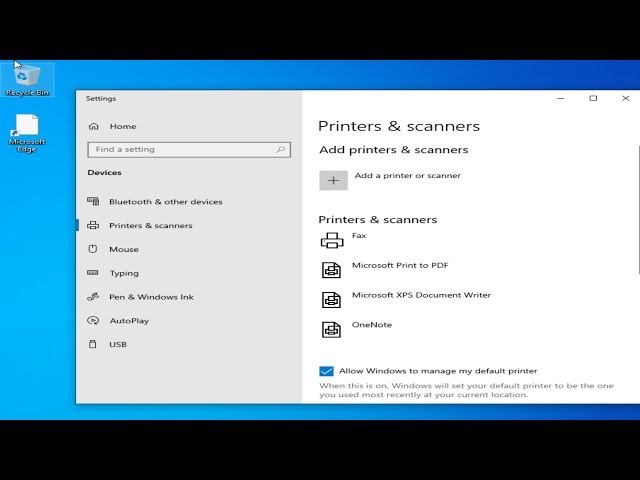Select Printers & scanners in sidebar
Image resolution: width=640 pixels, height=480 pixels.
pyautogui.click(x=151, y=225)
